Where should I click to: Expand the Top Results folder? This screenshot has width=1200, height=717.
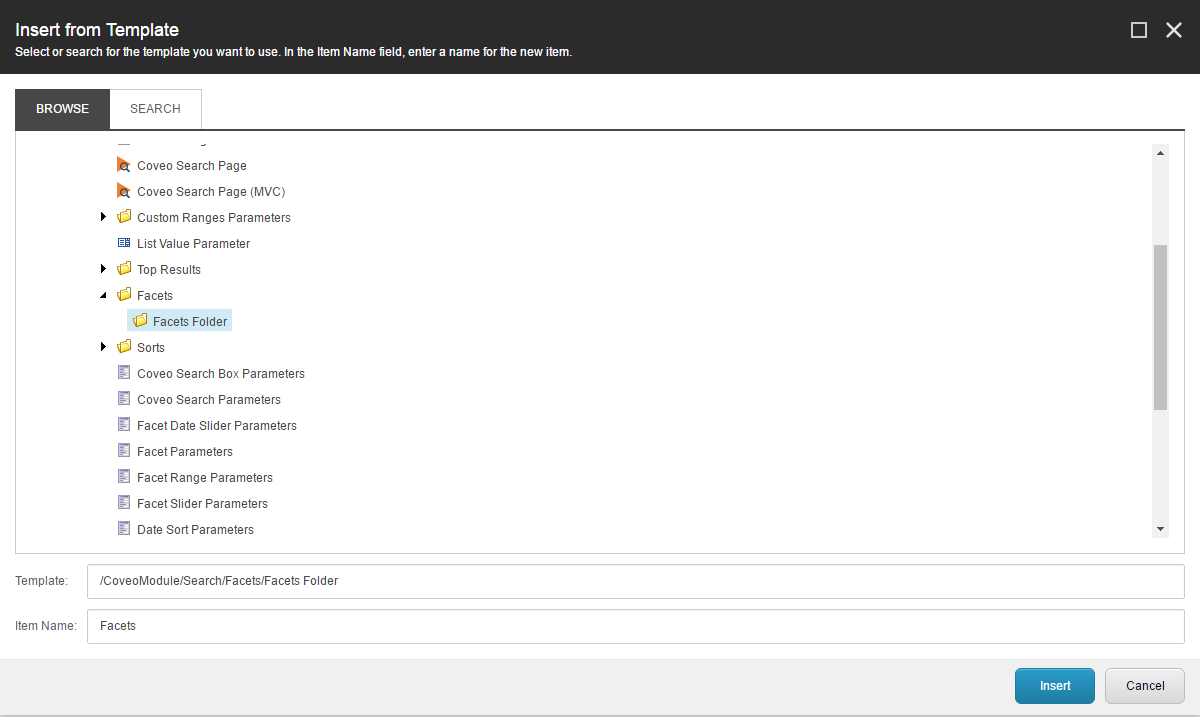click(x=104, y=269)
